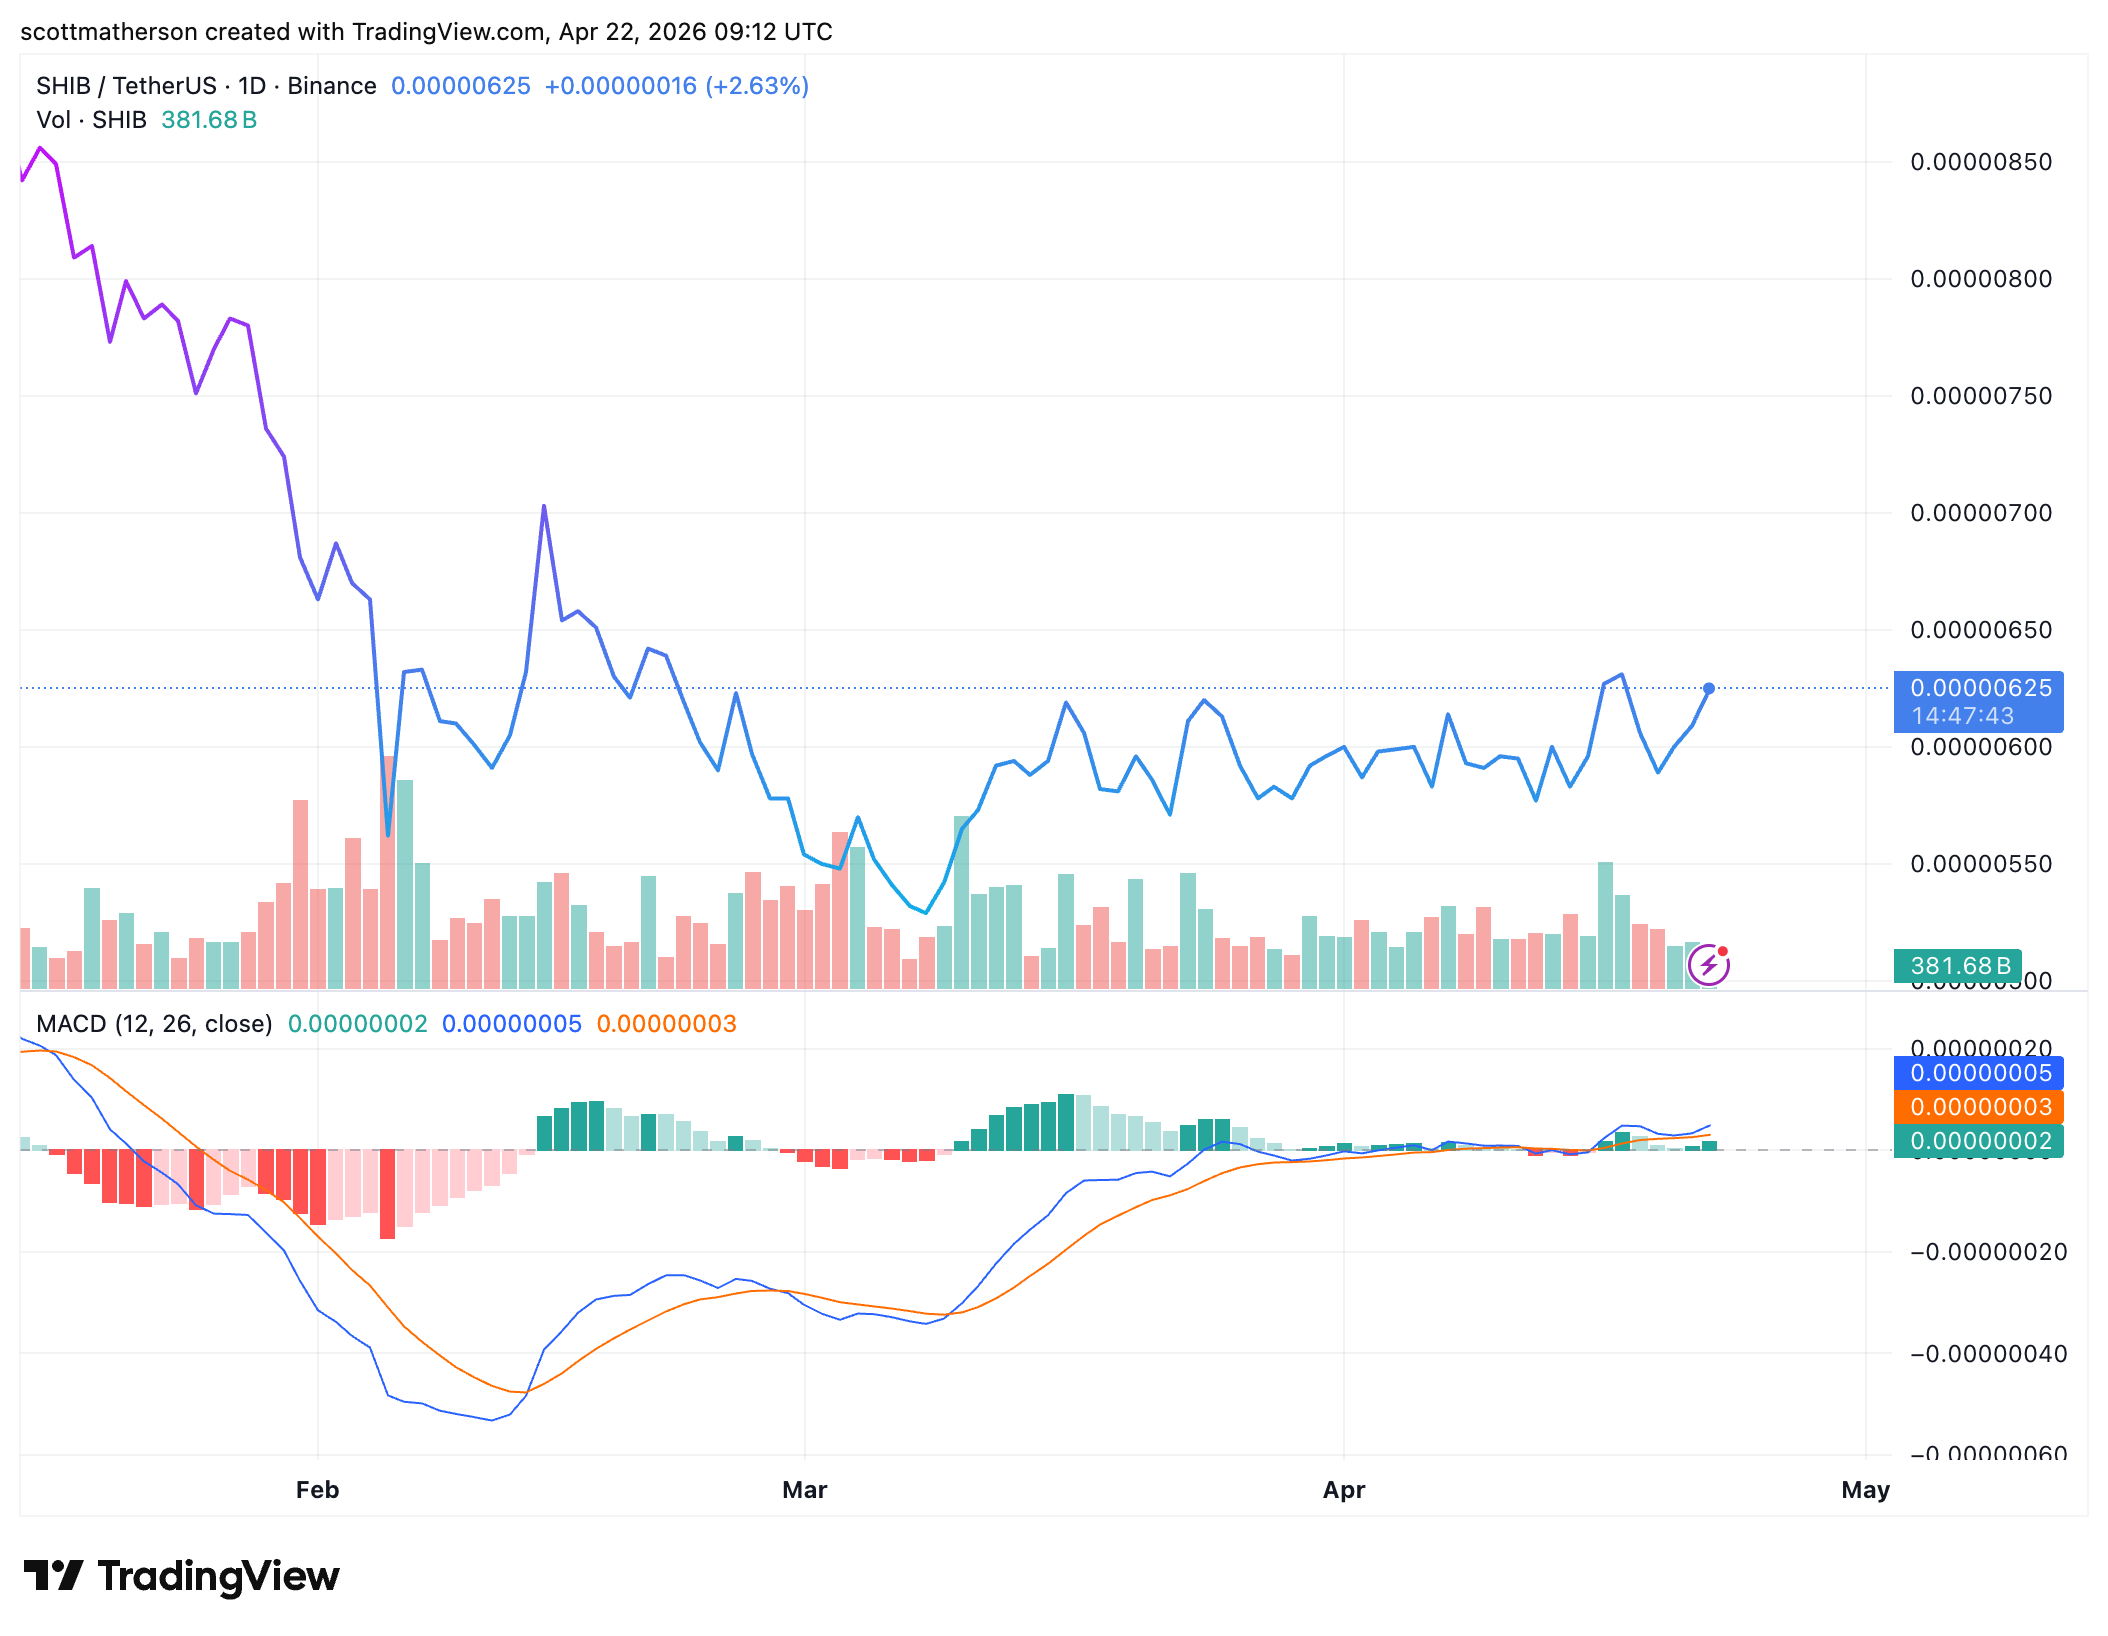
Task: Click the TradingView wordmark text
Action: pyautogui.click(x=218, y=1576)
